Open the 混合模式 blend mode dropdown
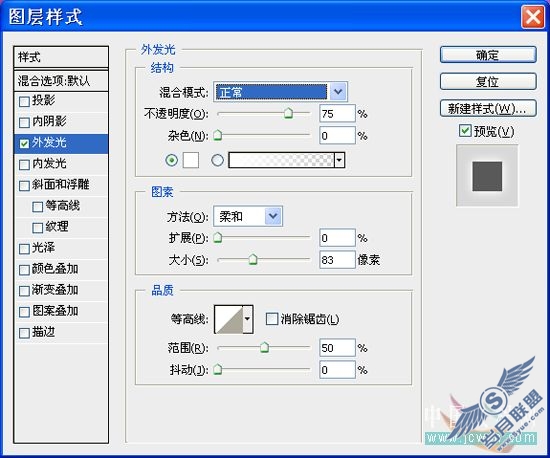This screenshot has width=550, height=458. pos(280,92)
